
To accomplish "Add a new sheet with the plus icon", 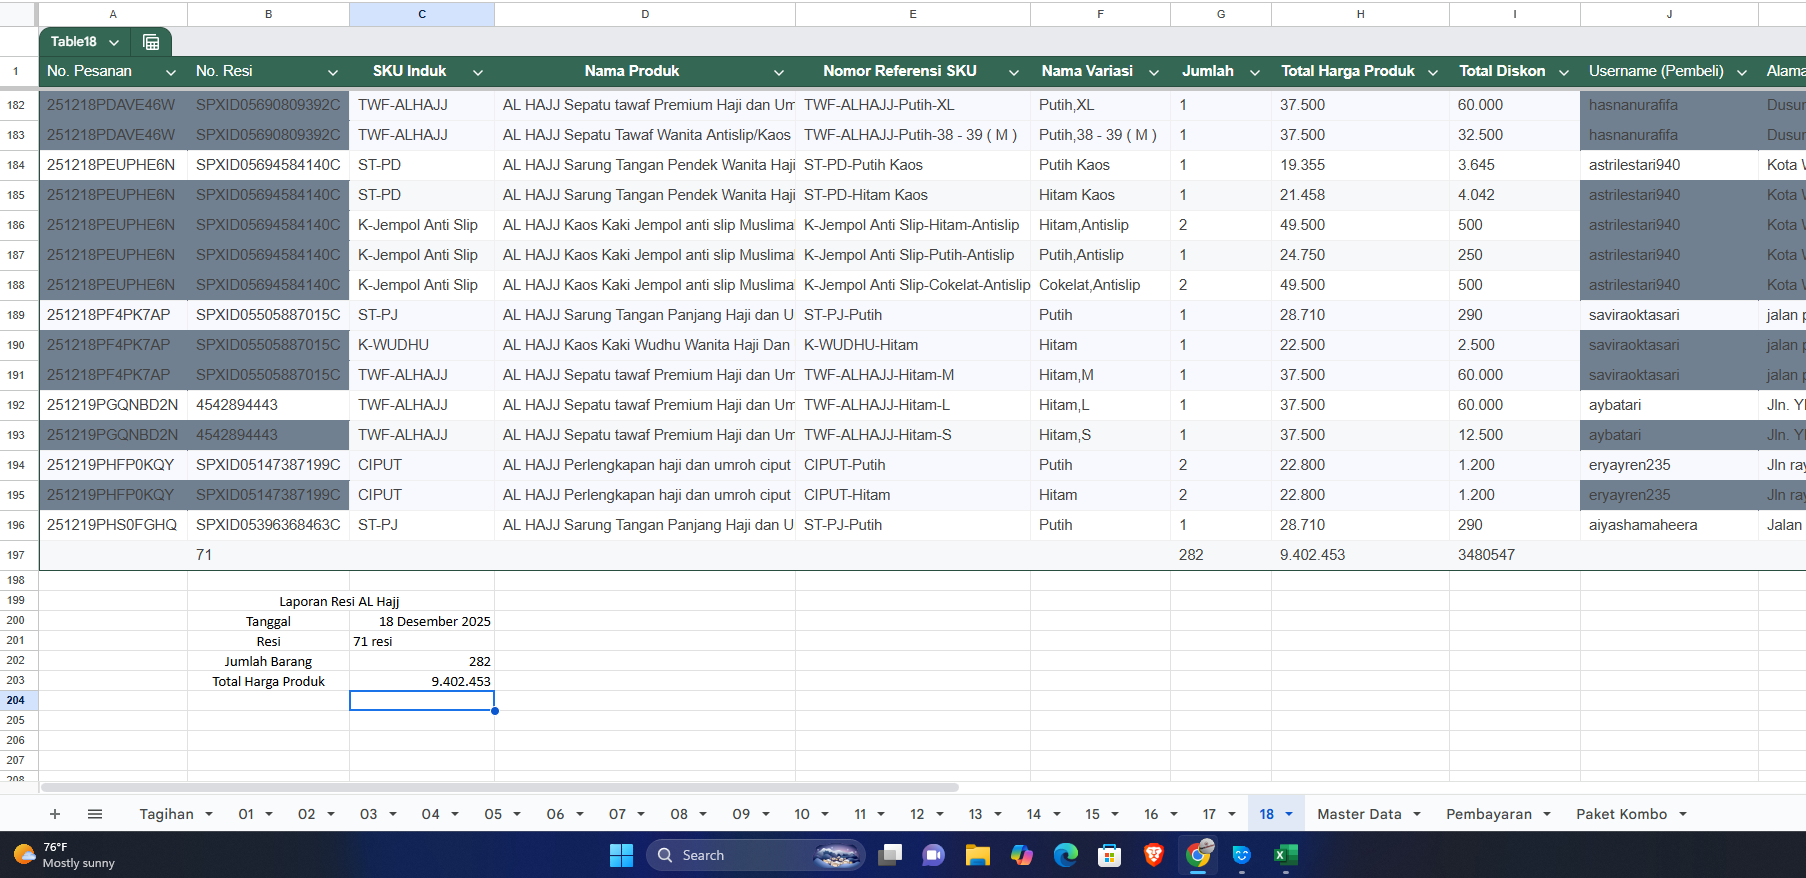I will point(55,814).
